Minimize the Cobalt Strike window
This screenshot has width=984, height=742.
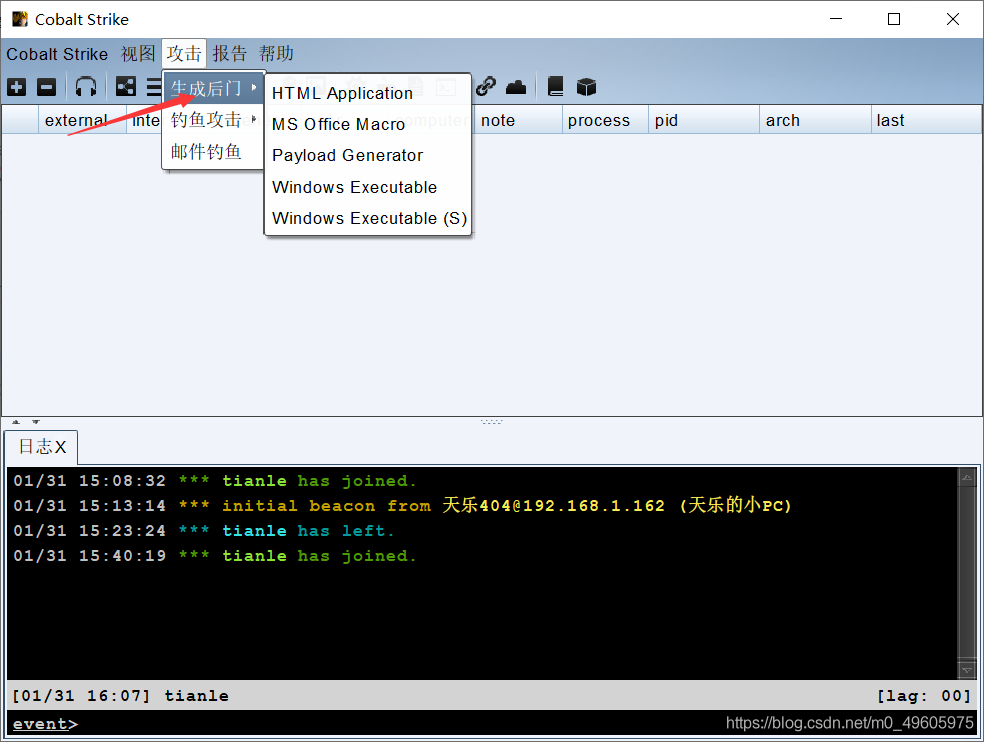tap(836, 19)
